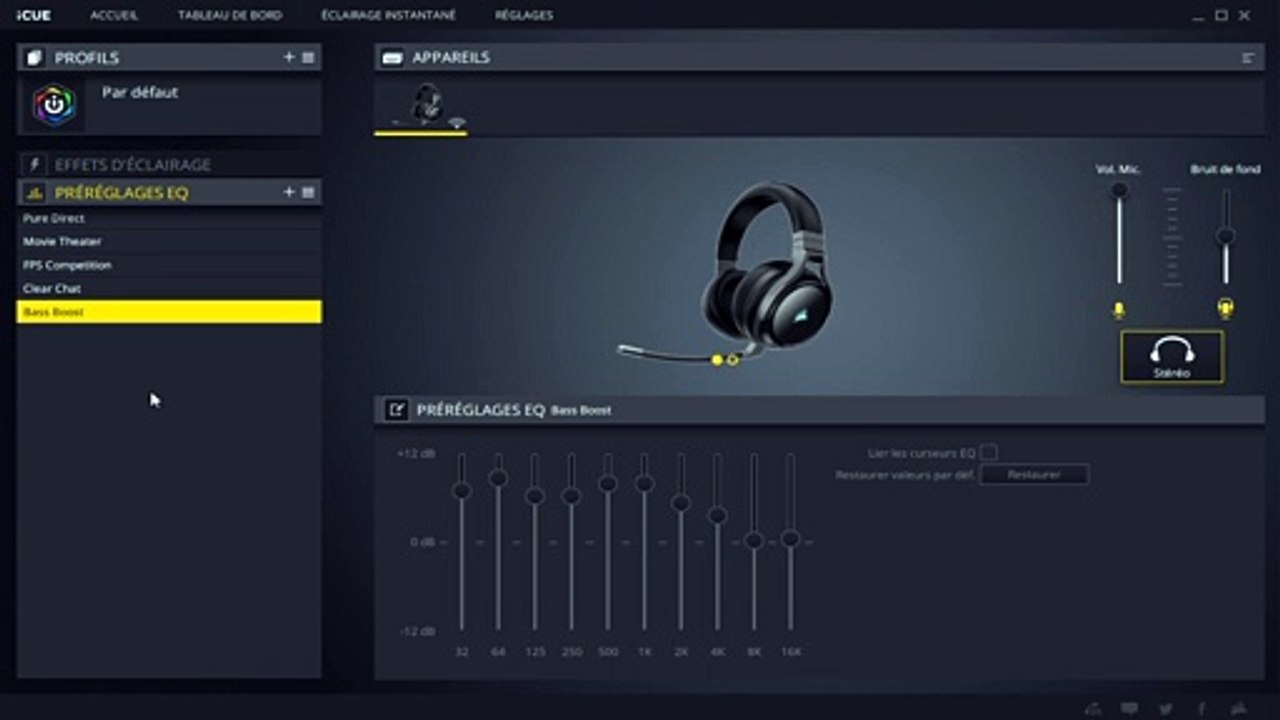Image resolution: width=1280 pixels, height=720 pixels.
Task: Click the chat bubble icon in status bar
Action: click(1129, 708)
